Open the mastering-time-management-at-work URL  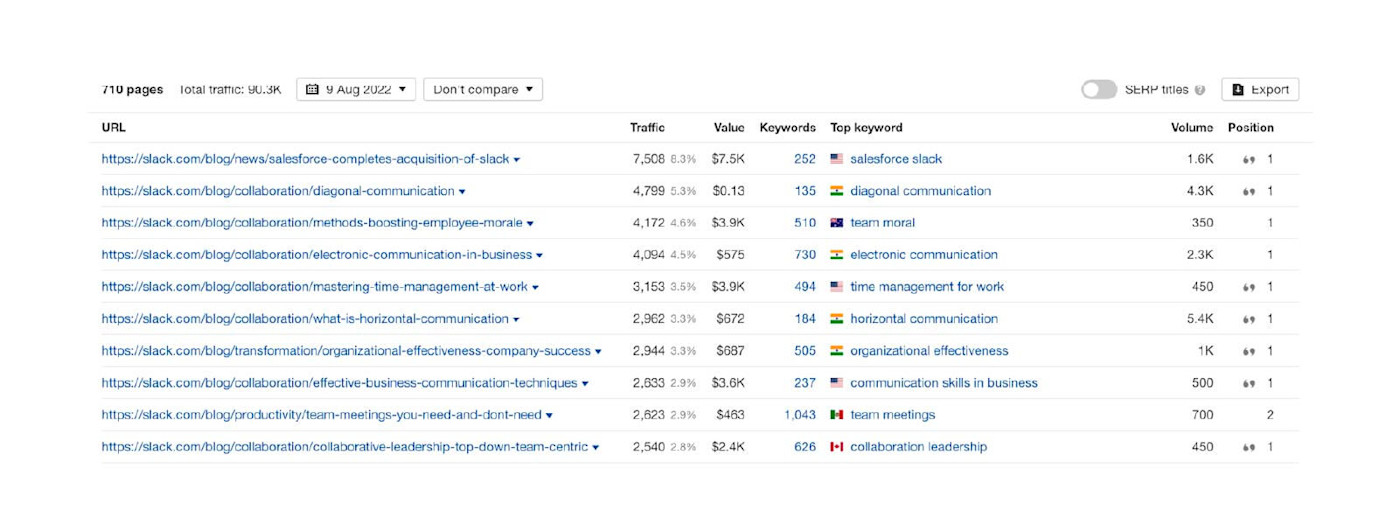314,287
